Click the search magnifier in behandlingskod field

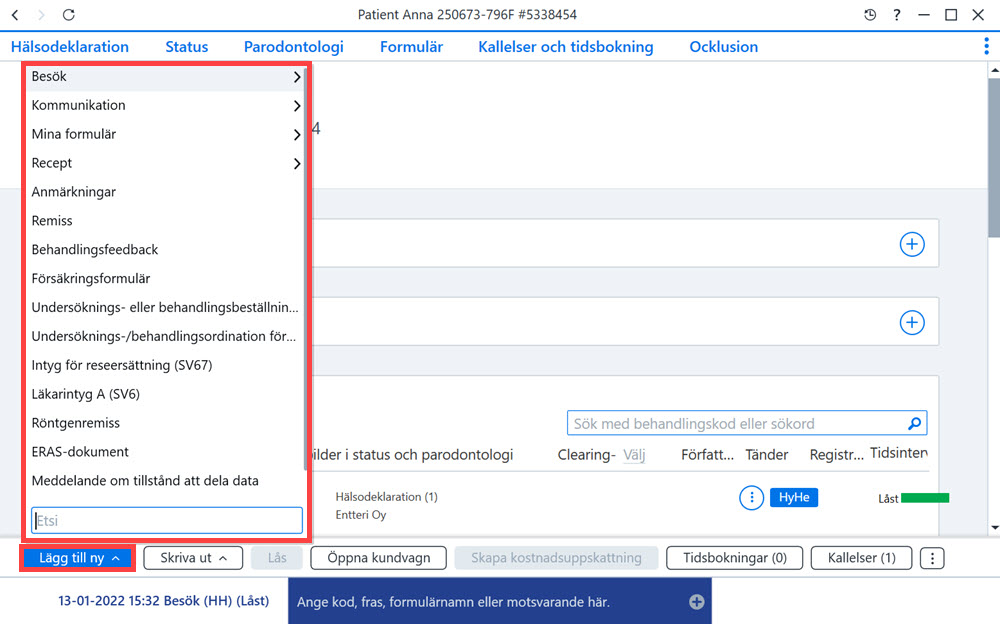click(915, 423)
